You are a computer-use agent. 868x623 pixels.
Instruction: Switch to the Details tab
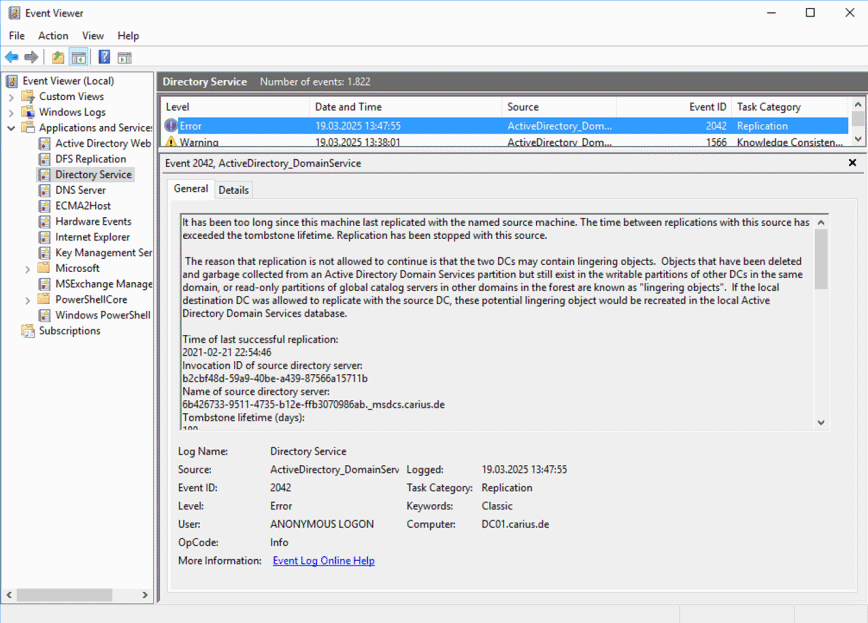click(234, 190)
